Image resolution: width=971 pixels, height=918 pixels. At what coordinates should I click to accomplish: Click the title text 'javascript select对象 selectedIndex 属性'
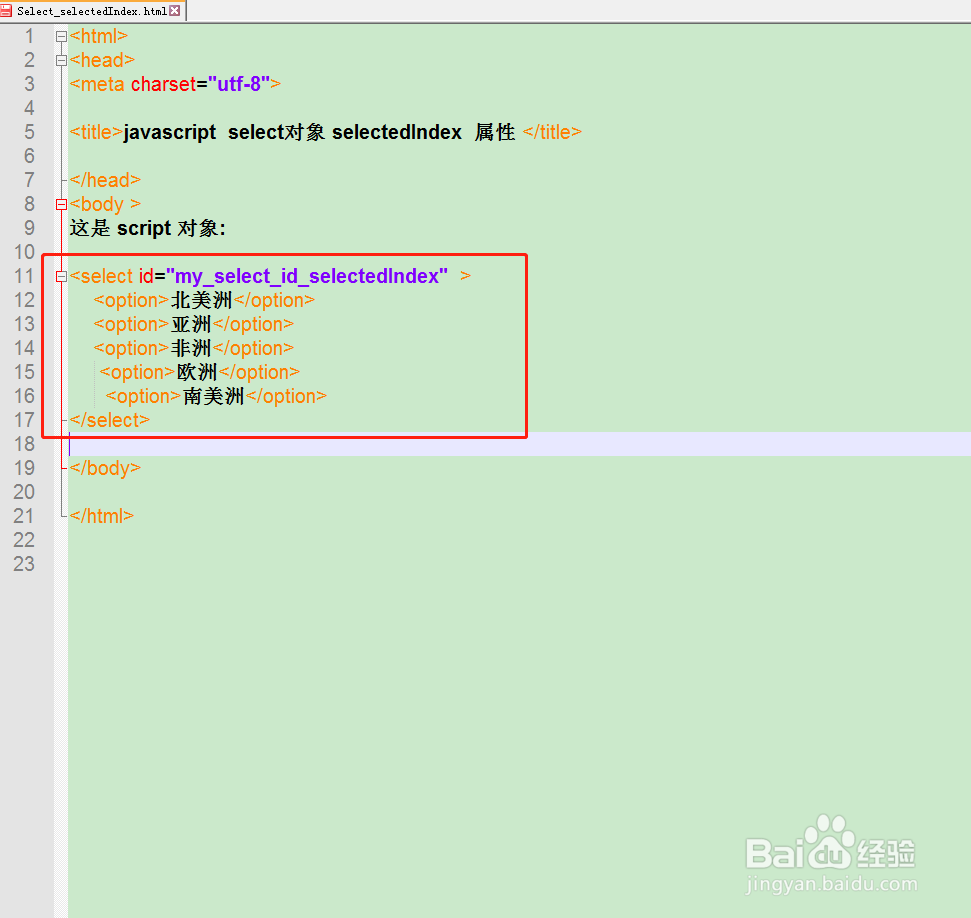click(x=319, y=132)
